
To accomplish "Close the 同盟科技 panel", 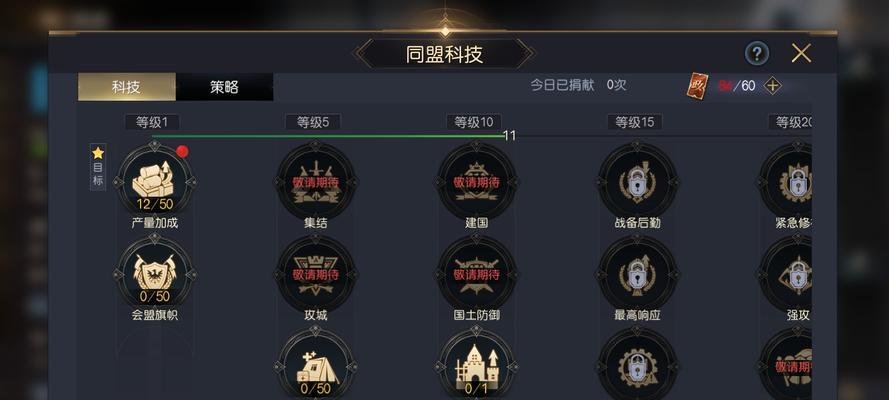I will pos(801,54).
